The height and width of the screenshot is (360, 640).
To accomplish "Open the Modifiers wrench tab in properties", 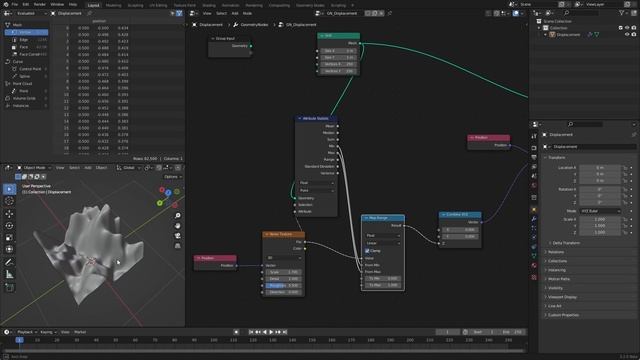I will click(534, 219).
